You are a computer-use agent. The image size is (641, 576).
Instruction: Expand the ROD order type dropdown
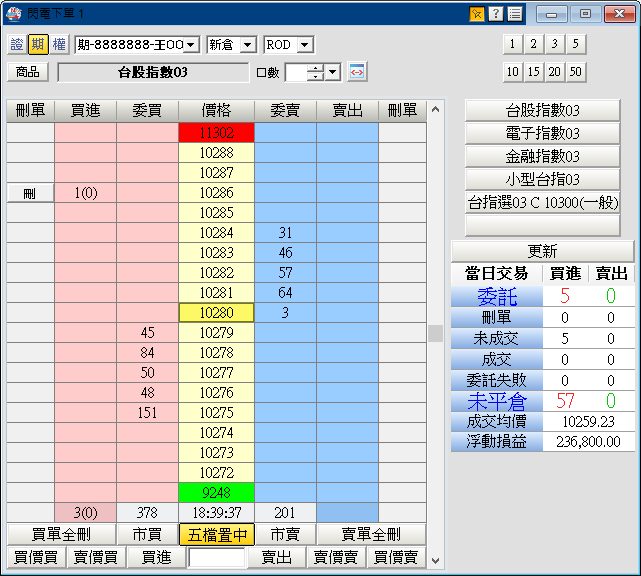(288, 45)
